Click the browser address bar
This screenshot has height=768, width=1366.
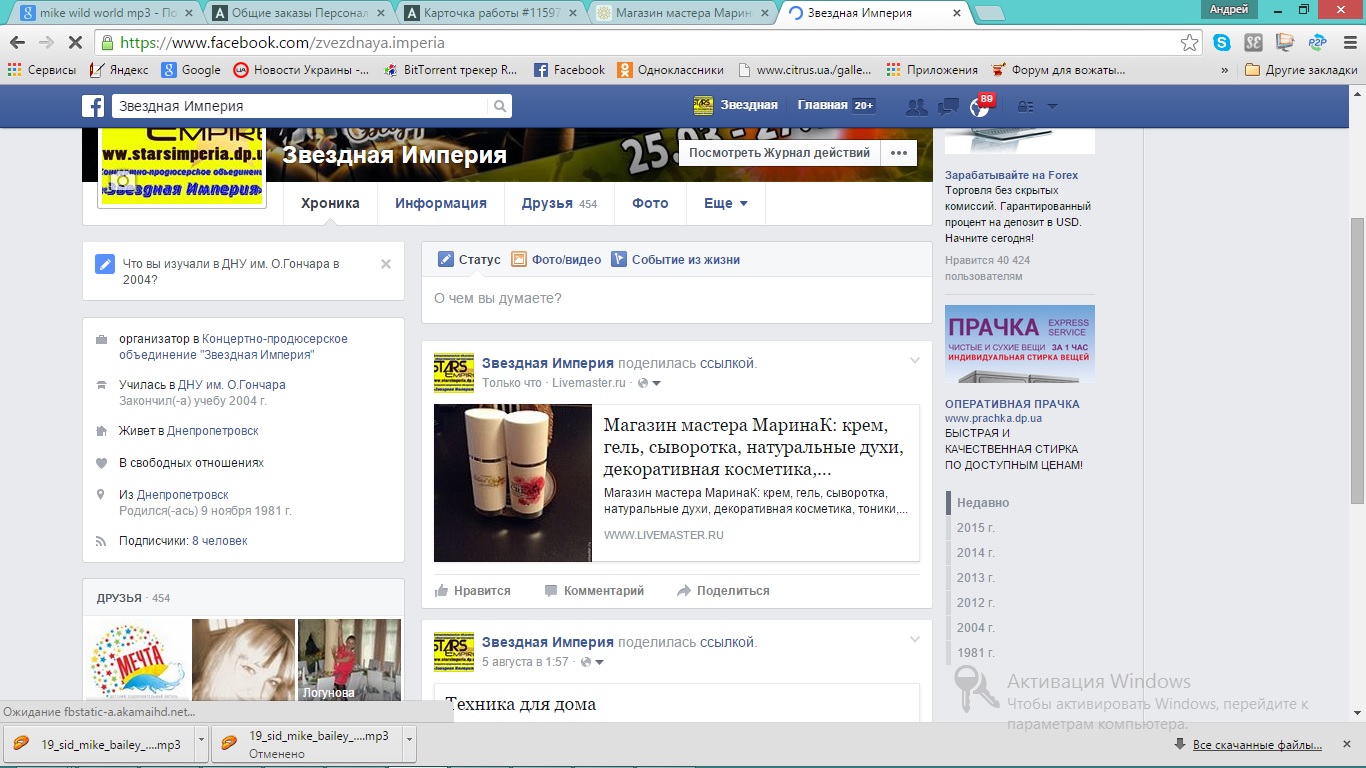640,43
